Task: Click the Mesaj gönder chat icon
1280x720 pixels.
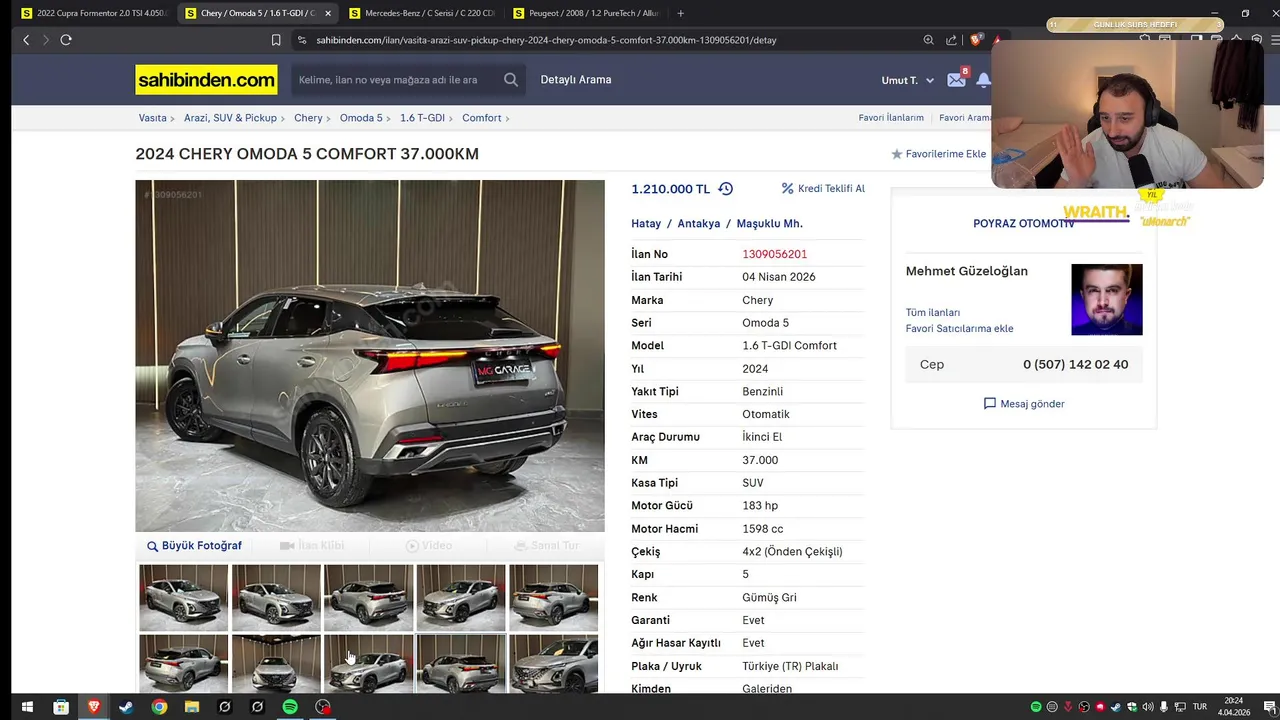Action: [x=990, y=404]
